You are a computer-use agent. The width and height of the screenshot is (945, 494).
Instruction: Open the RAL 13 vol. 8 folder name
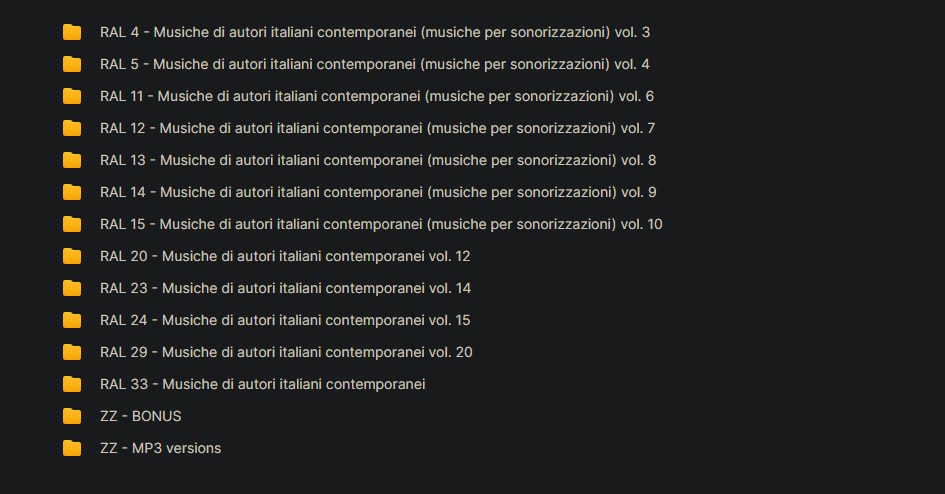[378, 160]
